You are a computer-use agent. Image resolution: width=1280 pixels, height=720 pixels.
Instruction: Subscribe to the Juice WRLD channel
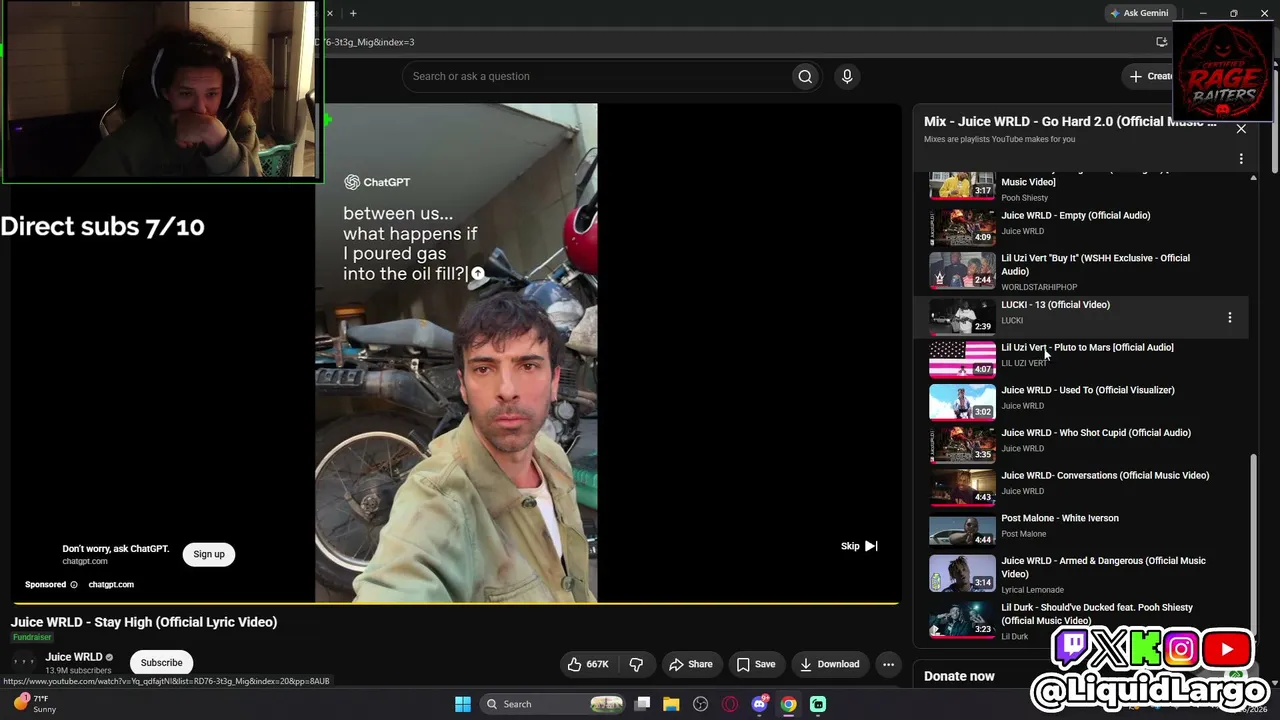[161, 663]
